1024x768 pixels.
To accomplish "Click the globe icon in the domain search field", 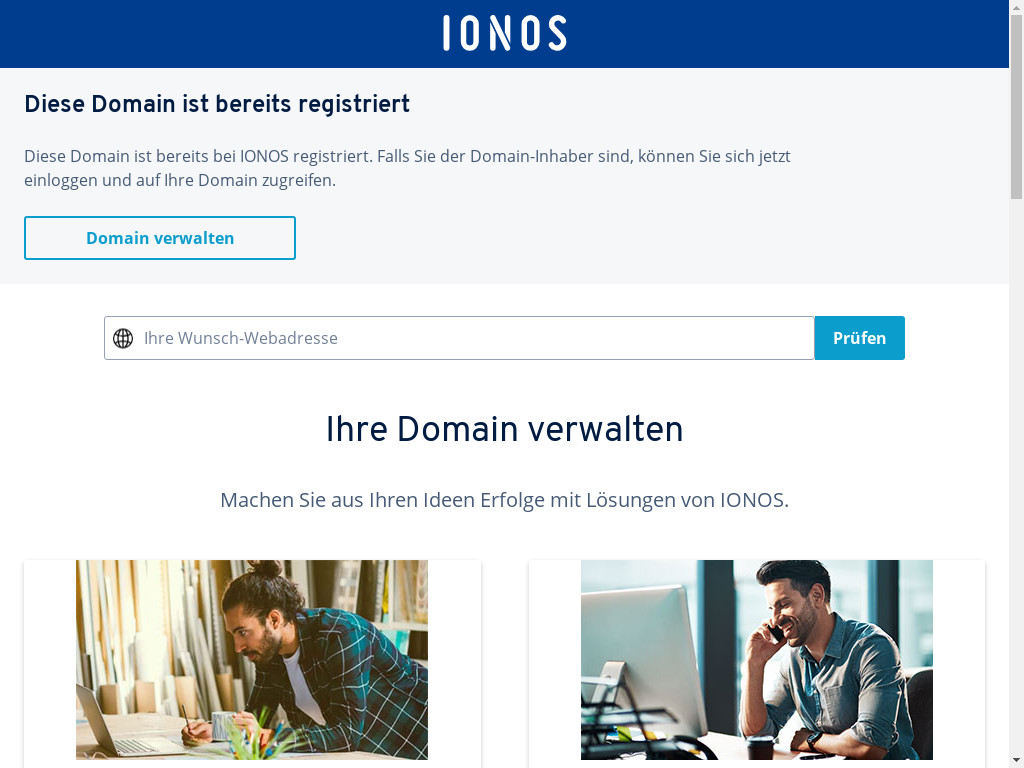I will (123, 338).
